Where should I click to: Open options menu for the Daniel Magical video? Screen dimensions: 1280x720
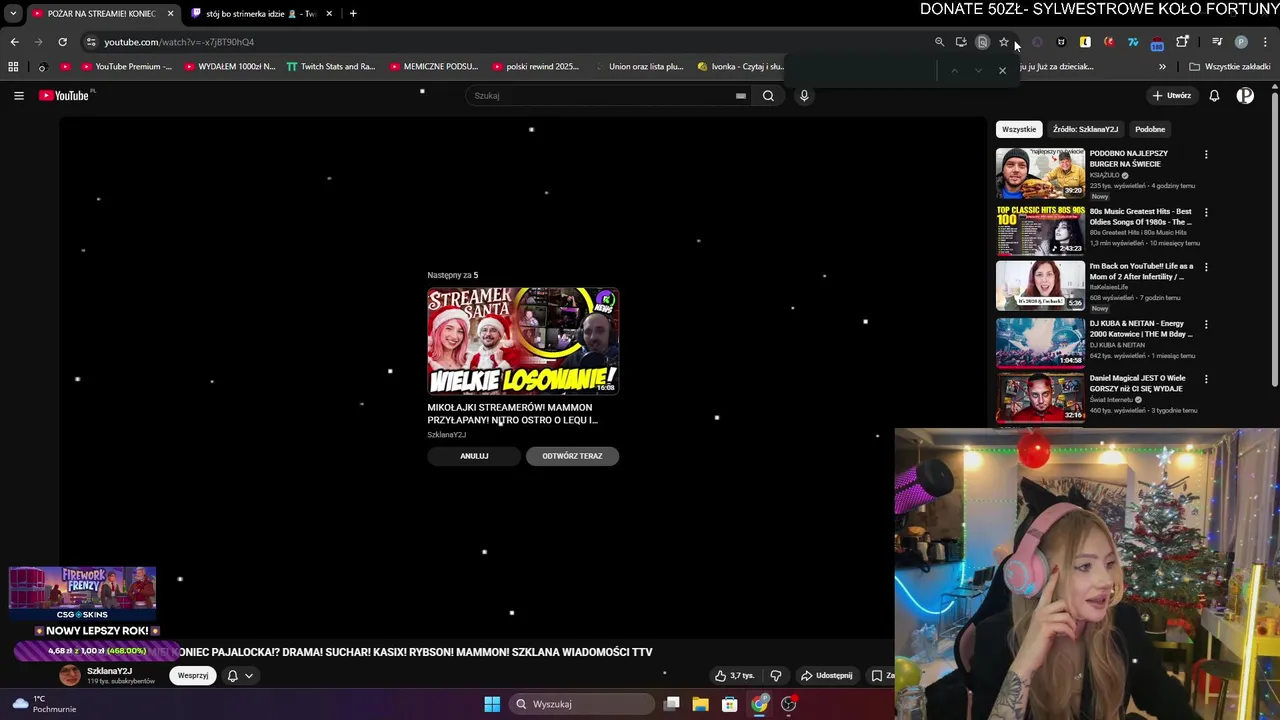coord(1206,380)
